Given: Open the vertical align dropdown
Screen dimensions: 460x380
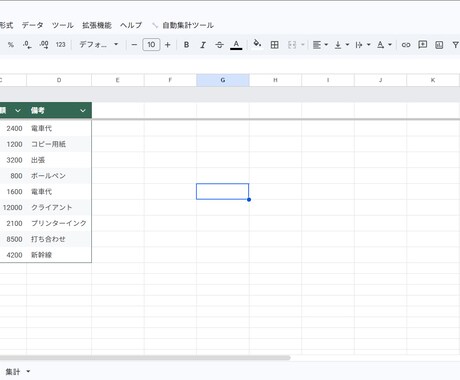Looking at the screenshot, I should point(342,45).
